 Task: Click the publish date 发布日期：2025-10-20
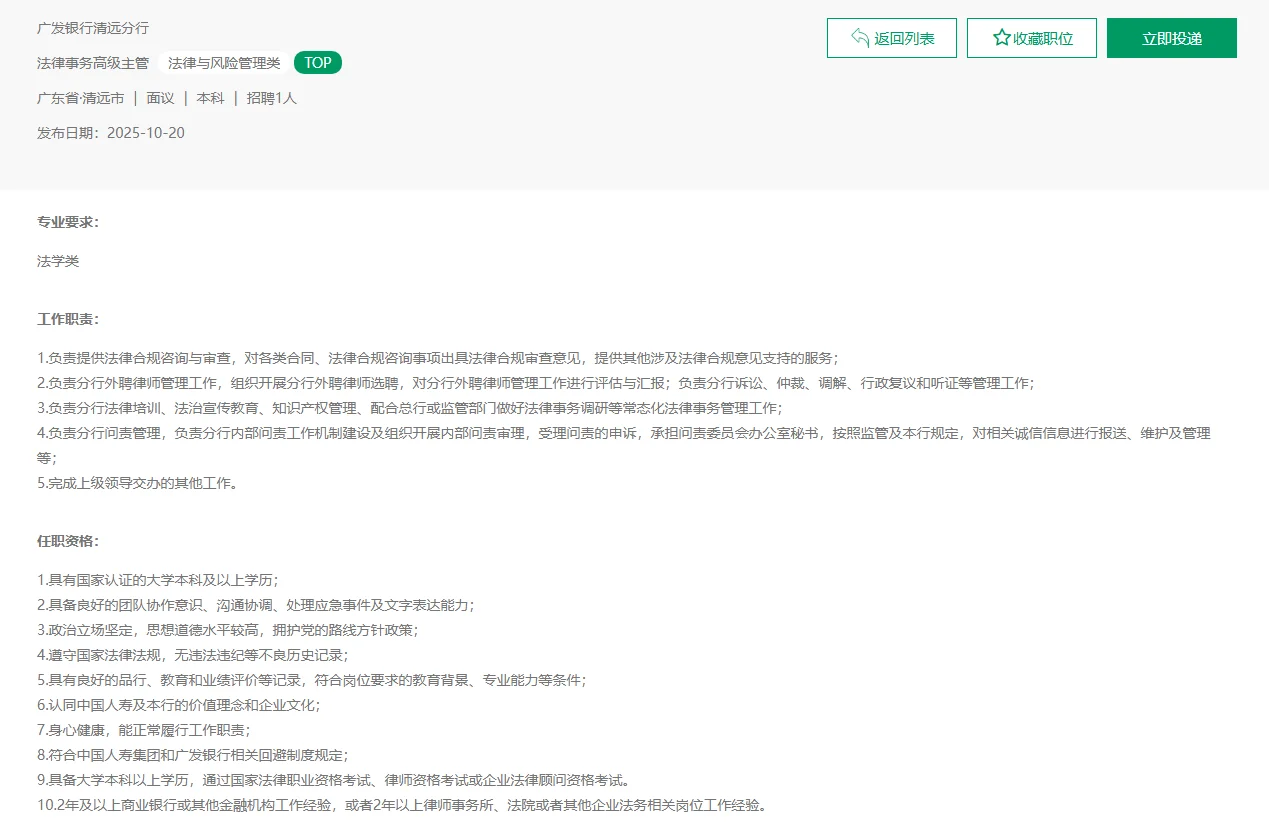tap(111, 133)
